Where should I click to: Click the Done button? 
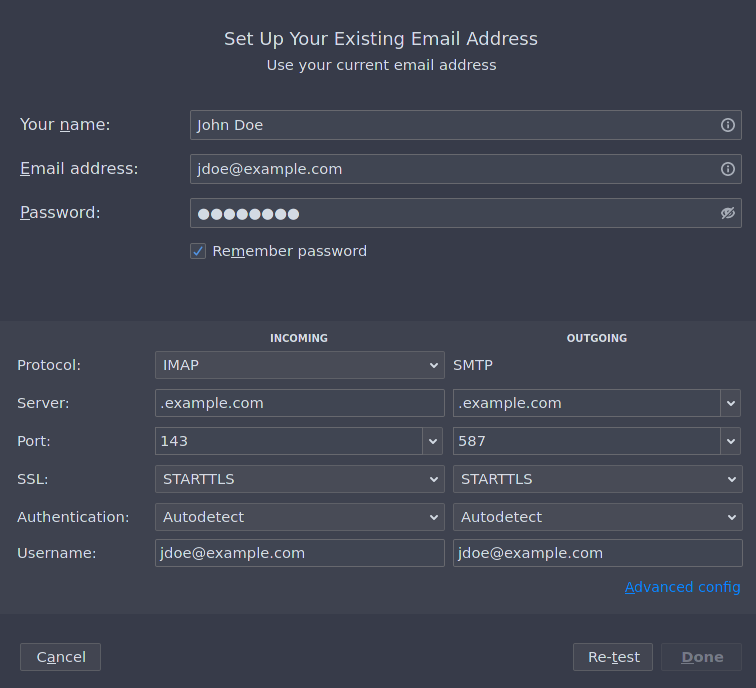coord(702,657)
